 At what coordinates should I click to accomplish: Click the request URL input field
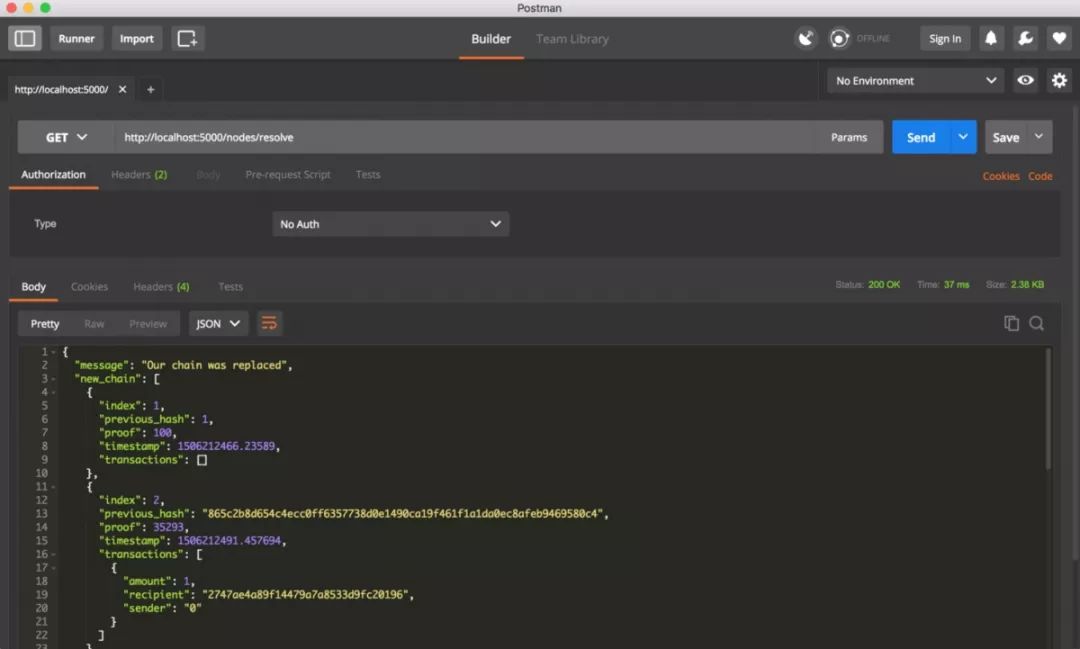pos(465,137)
